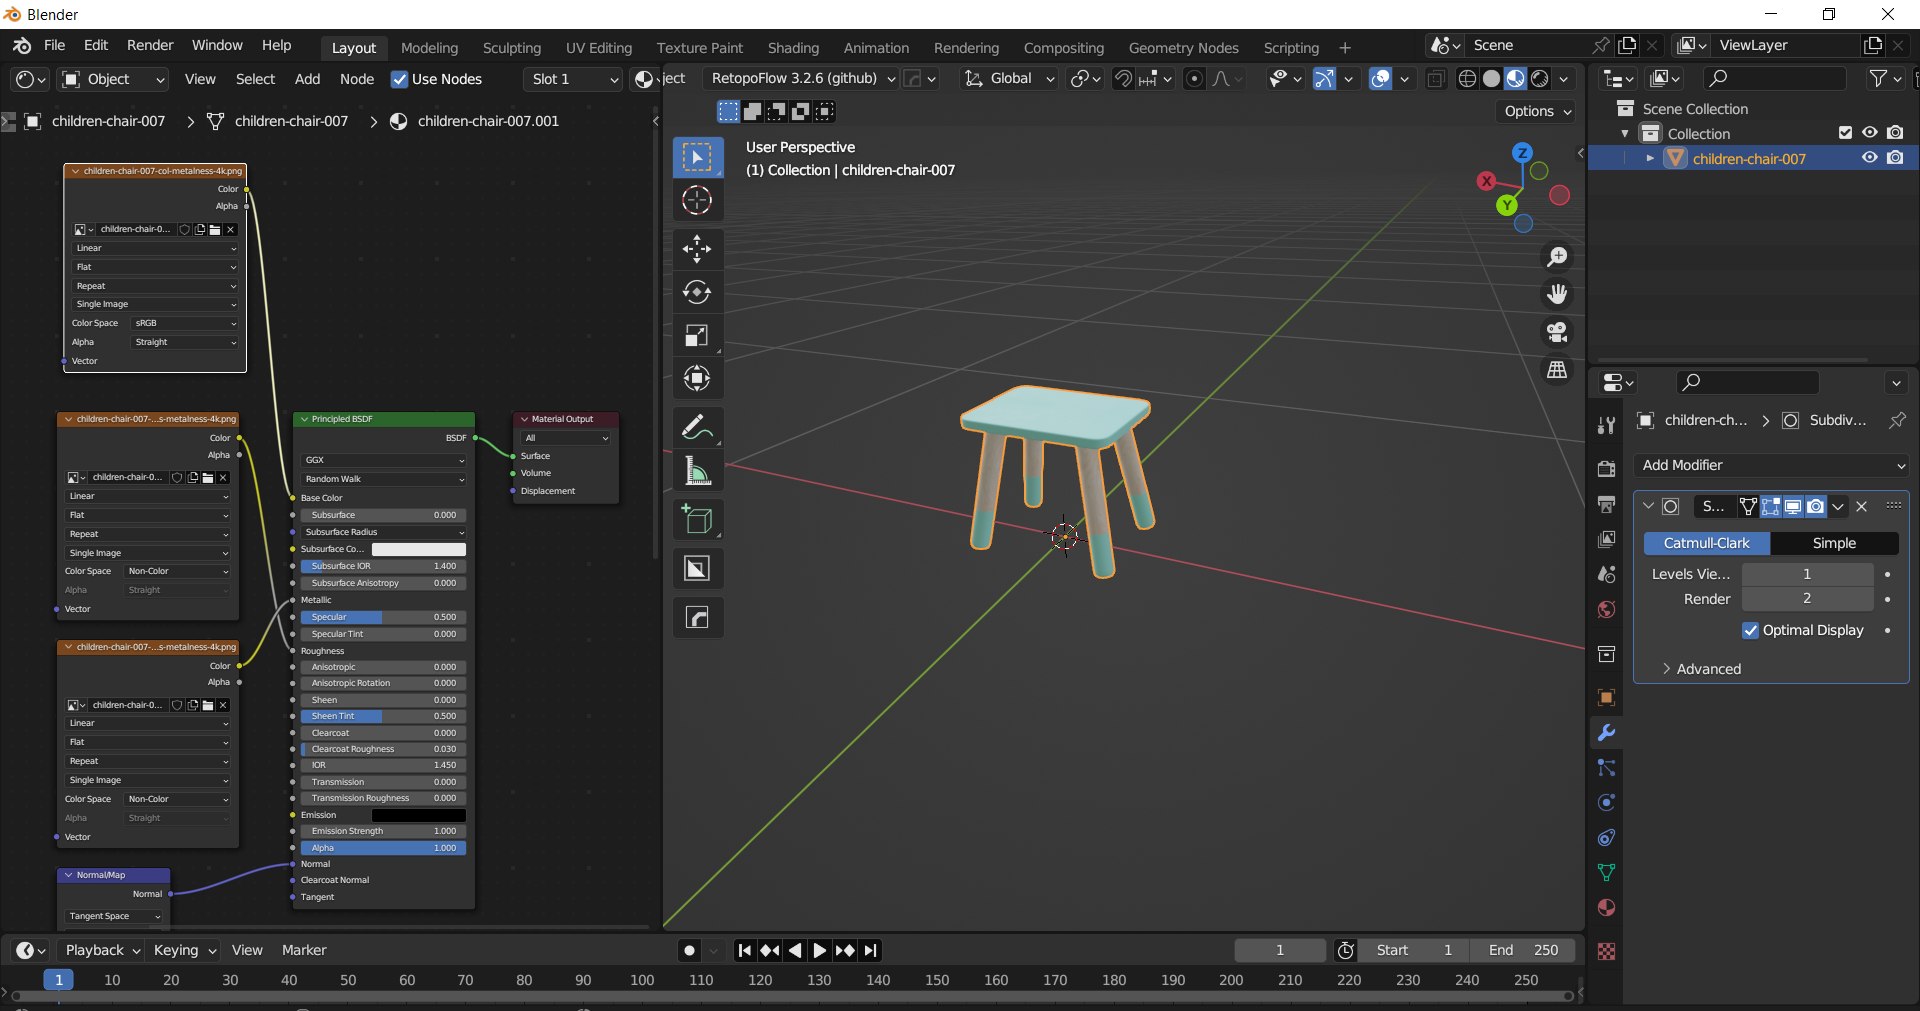Switch to the Shading workspace tab

point(793,48)
